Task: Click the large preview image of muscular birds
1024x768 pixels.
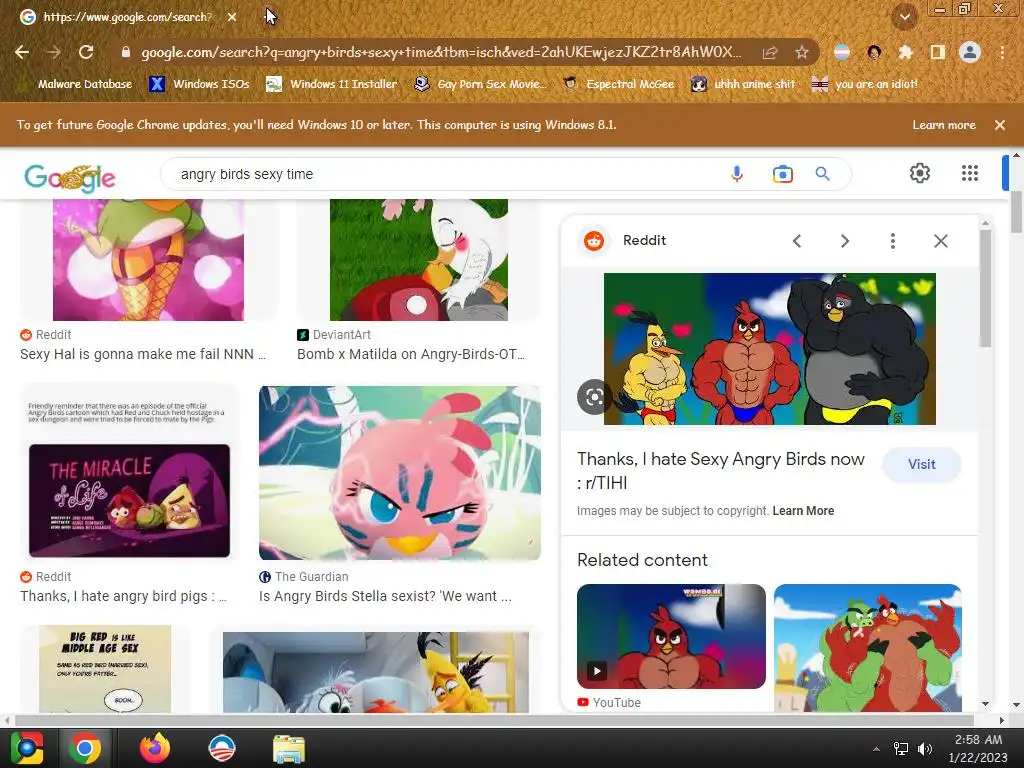Action: 769,349
